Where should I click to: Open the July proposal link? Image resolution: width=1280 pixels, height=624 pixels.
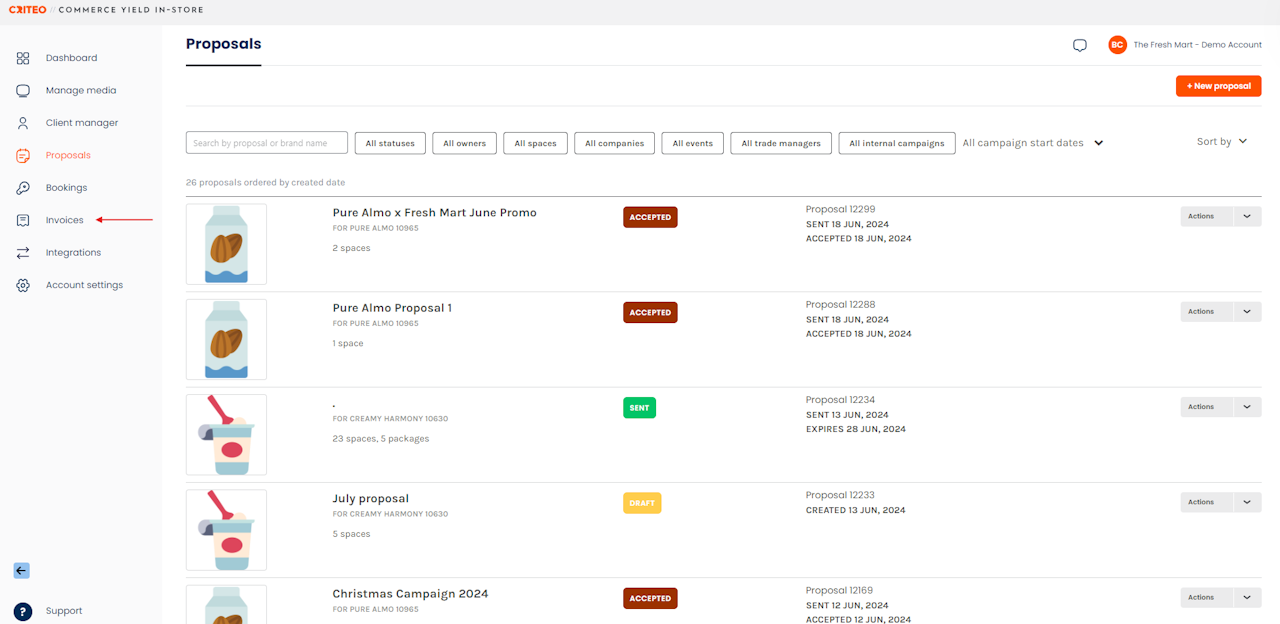(x=371, y=499)
